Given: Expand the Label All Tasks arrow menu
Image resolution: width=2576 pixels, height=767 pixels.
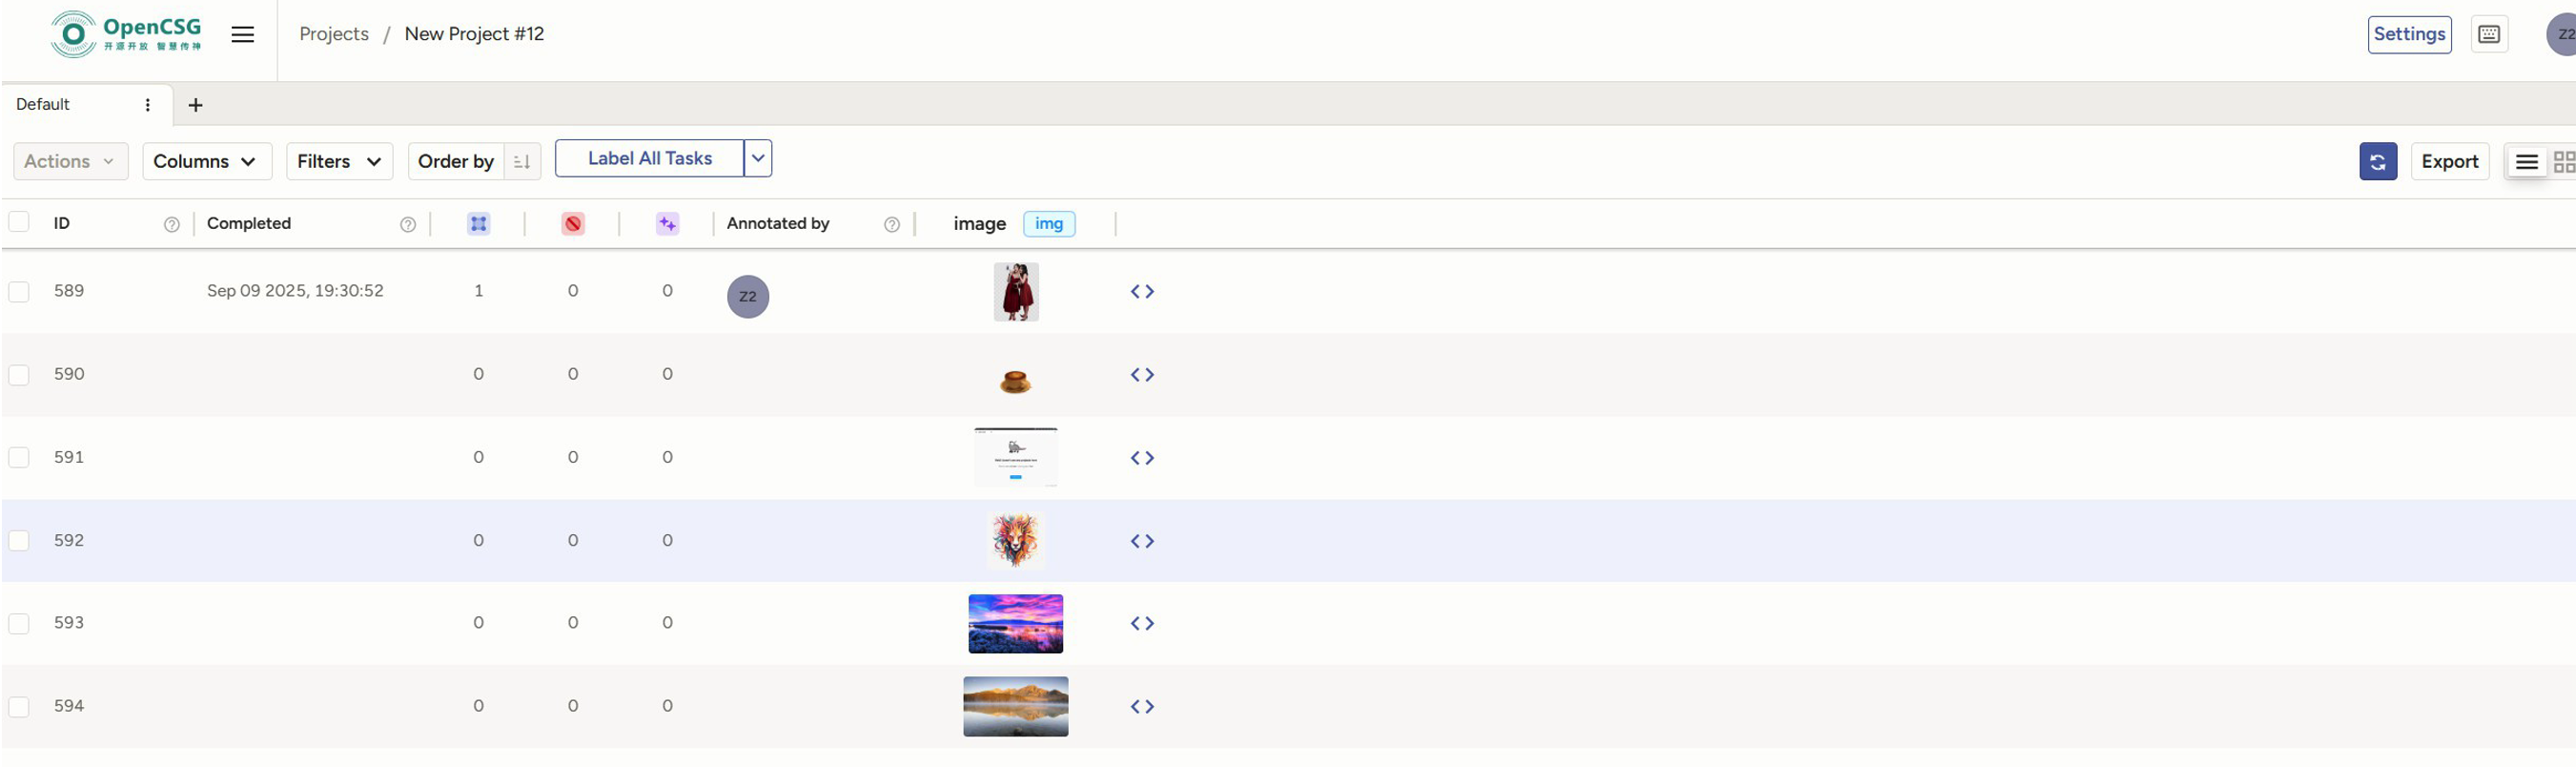Looking at the screenshot, I should click(x=758, y=158).
